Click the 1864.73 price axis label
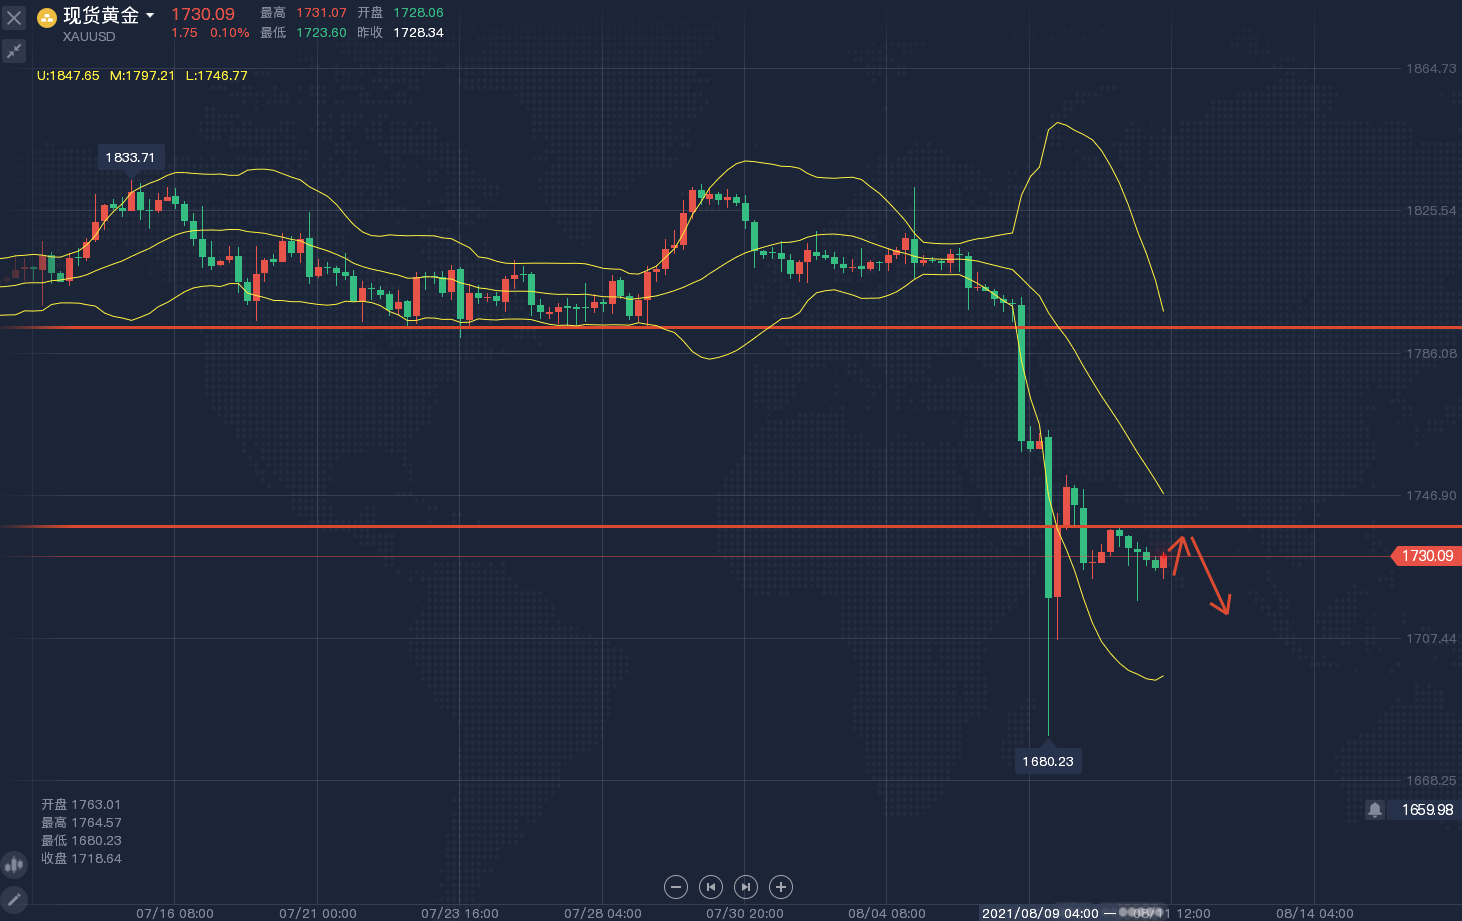1462x921 pixels. click(1431, 69)
